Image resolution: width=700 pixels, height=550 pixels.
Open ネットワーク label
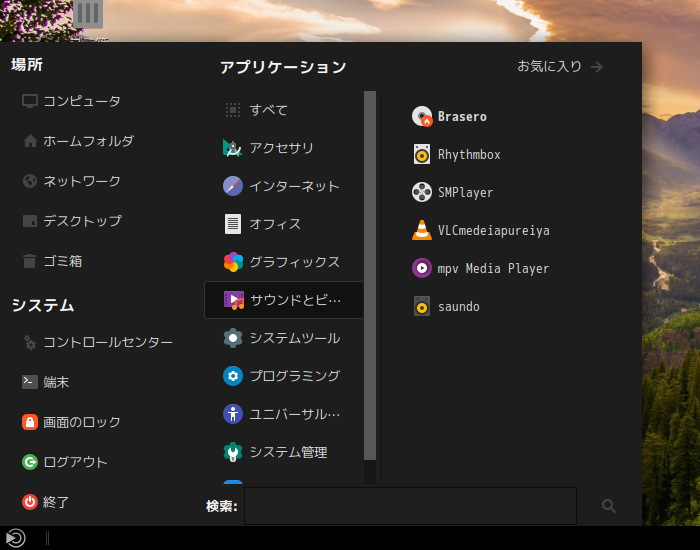(82, 181)
